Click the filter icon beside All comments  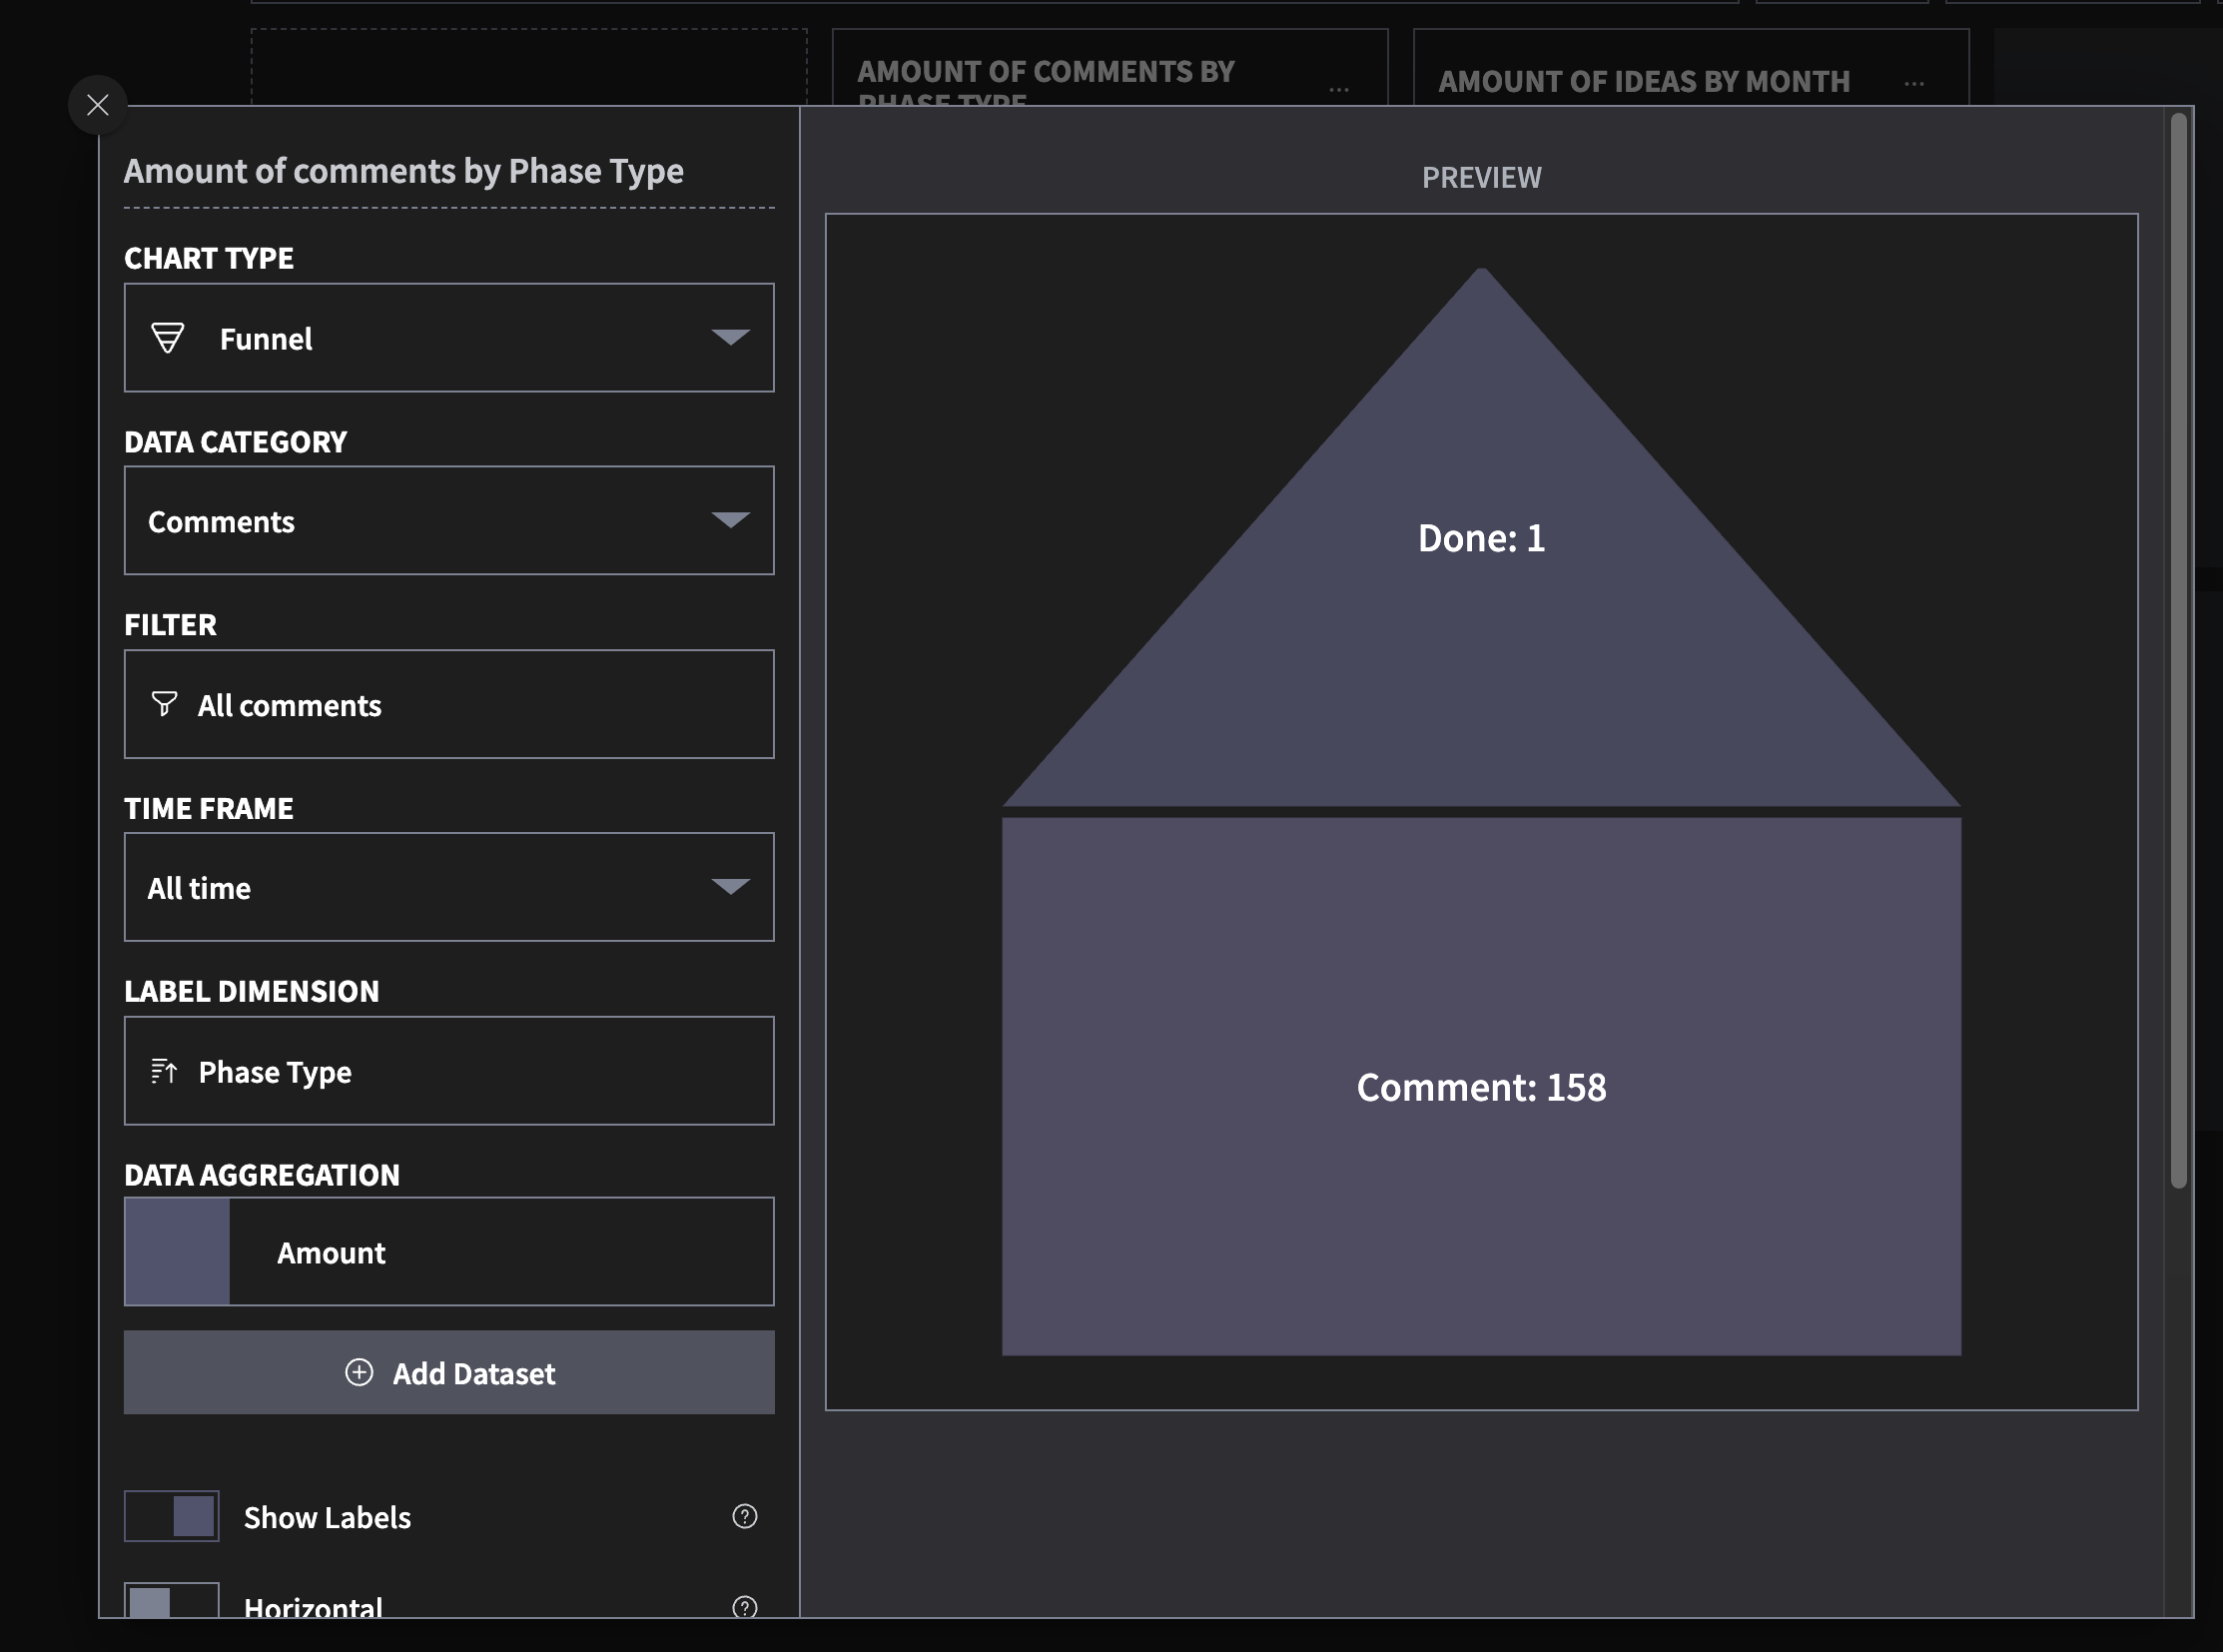pyautogui.click(x=164, y=704)
